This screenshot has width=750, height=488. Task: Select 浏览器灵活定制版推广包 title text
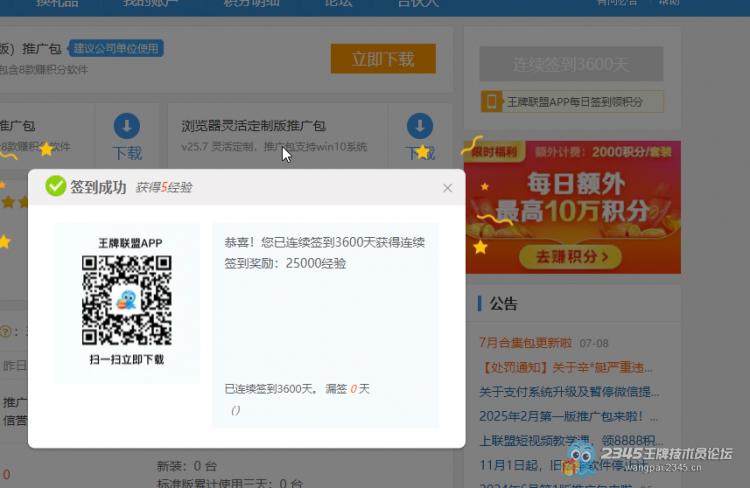254,126
